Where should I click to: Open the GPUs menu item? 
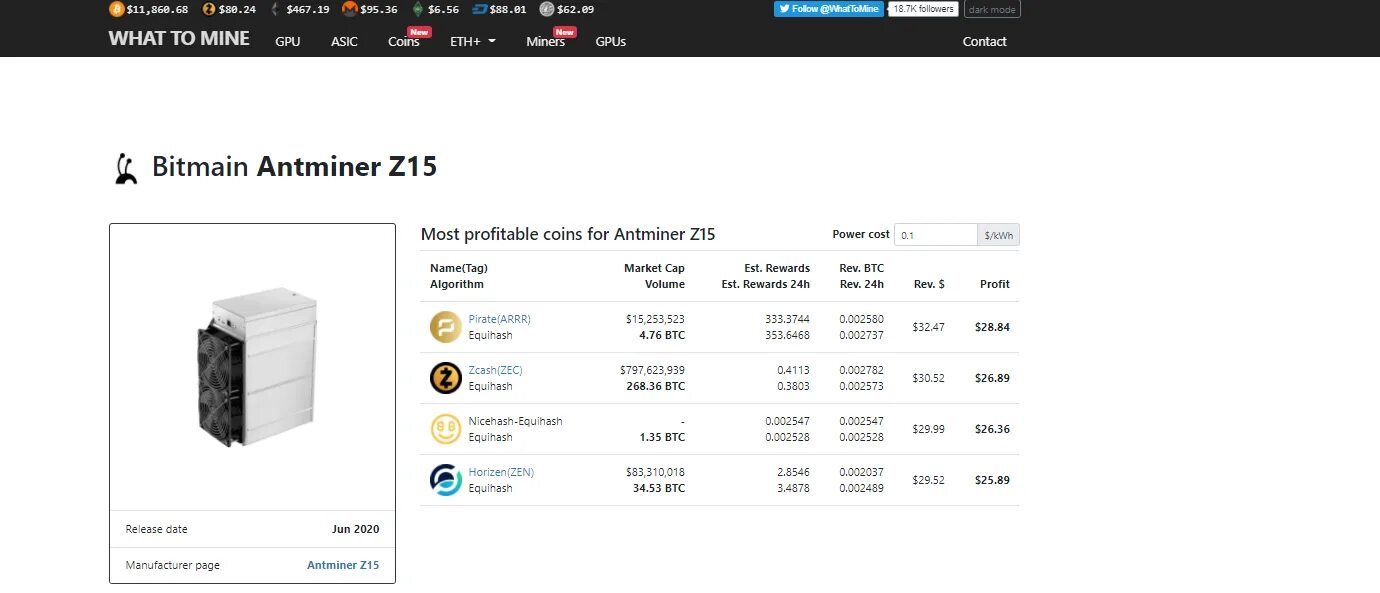click(x=611, y=41)
